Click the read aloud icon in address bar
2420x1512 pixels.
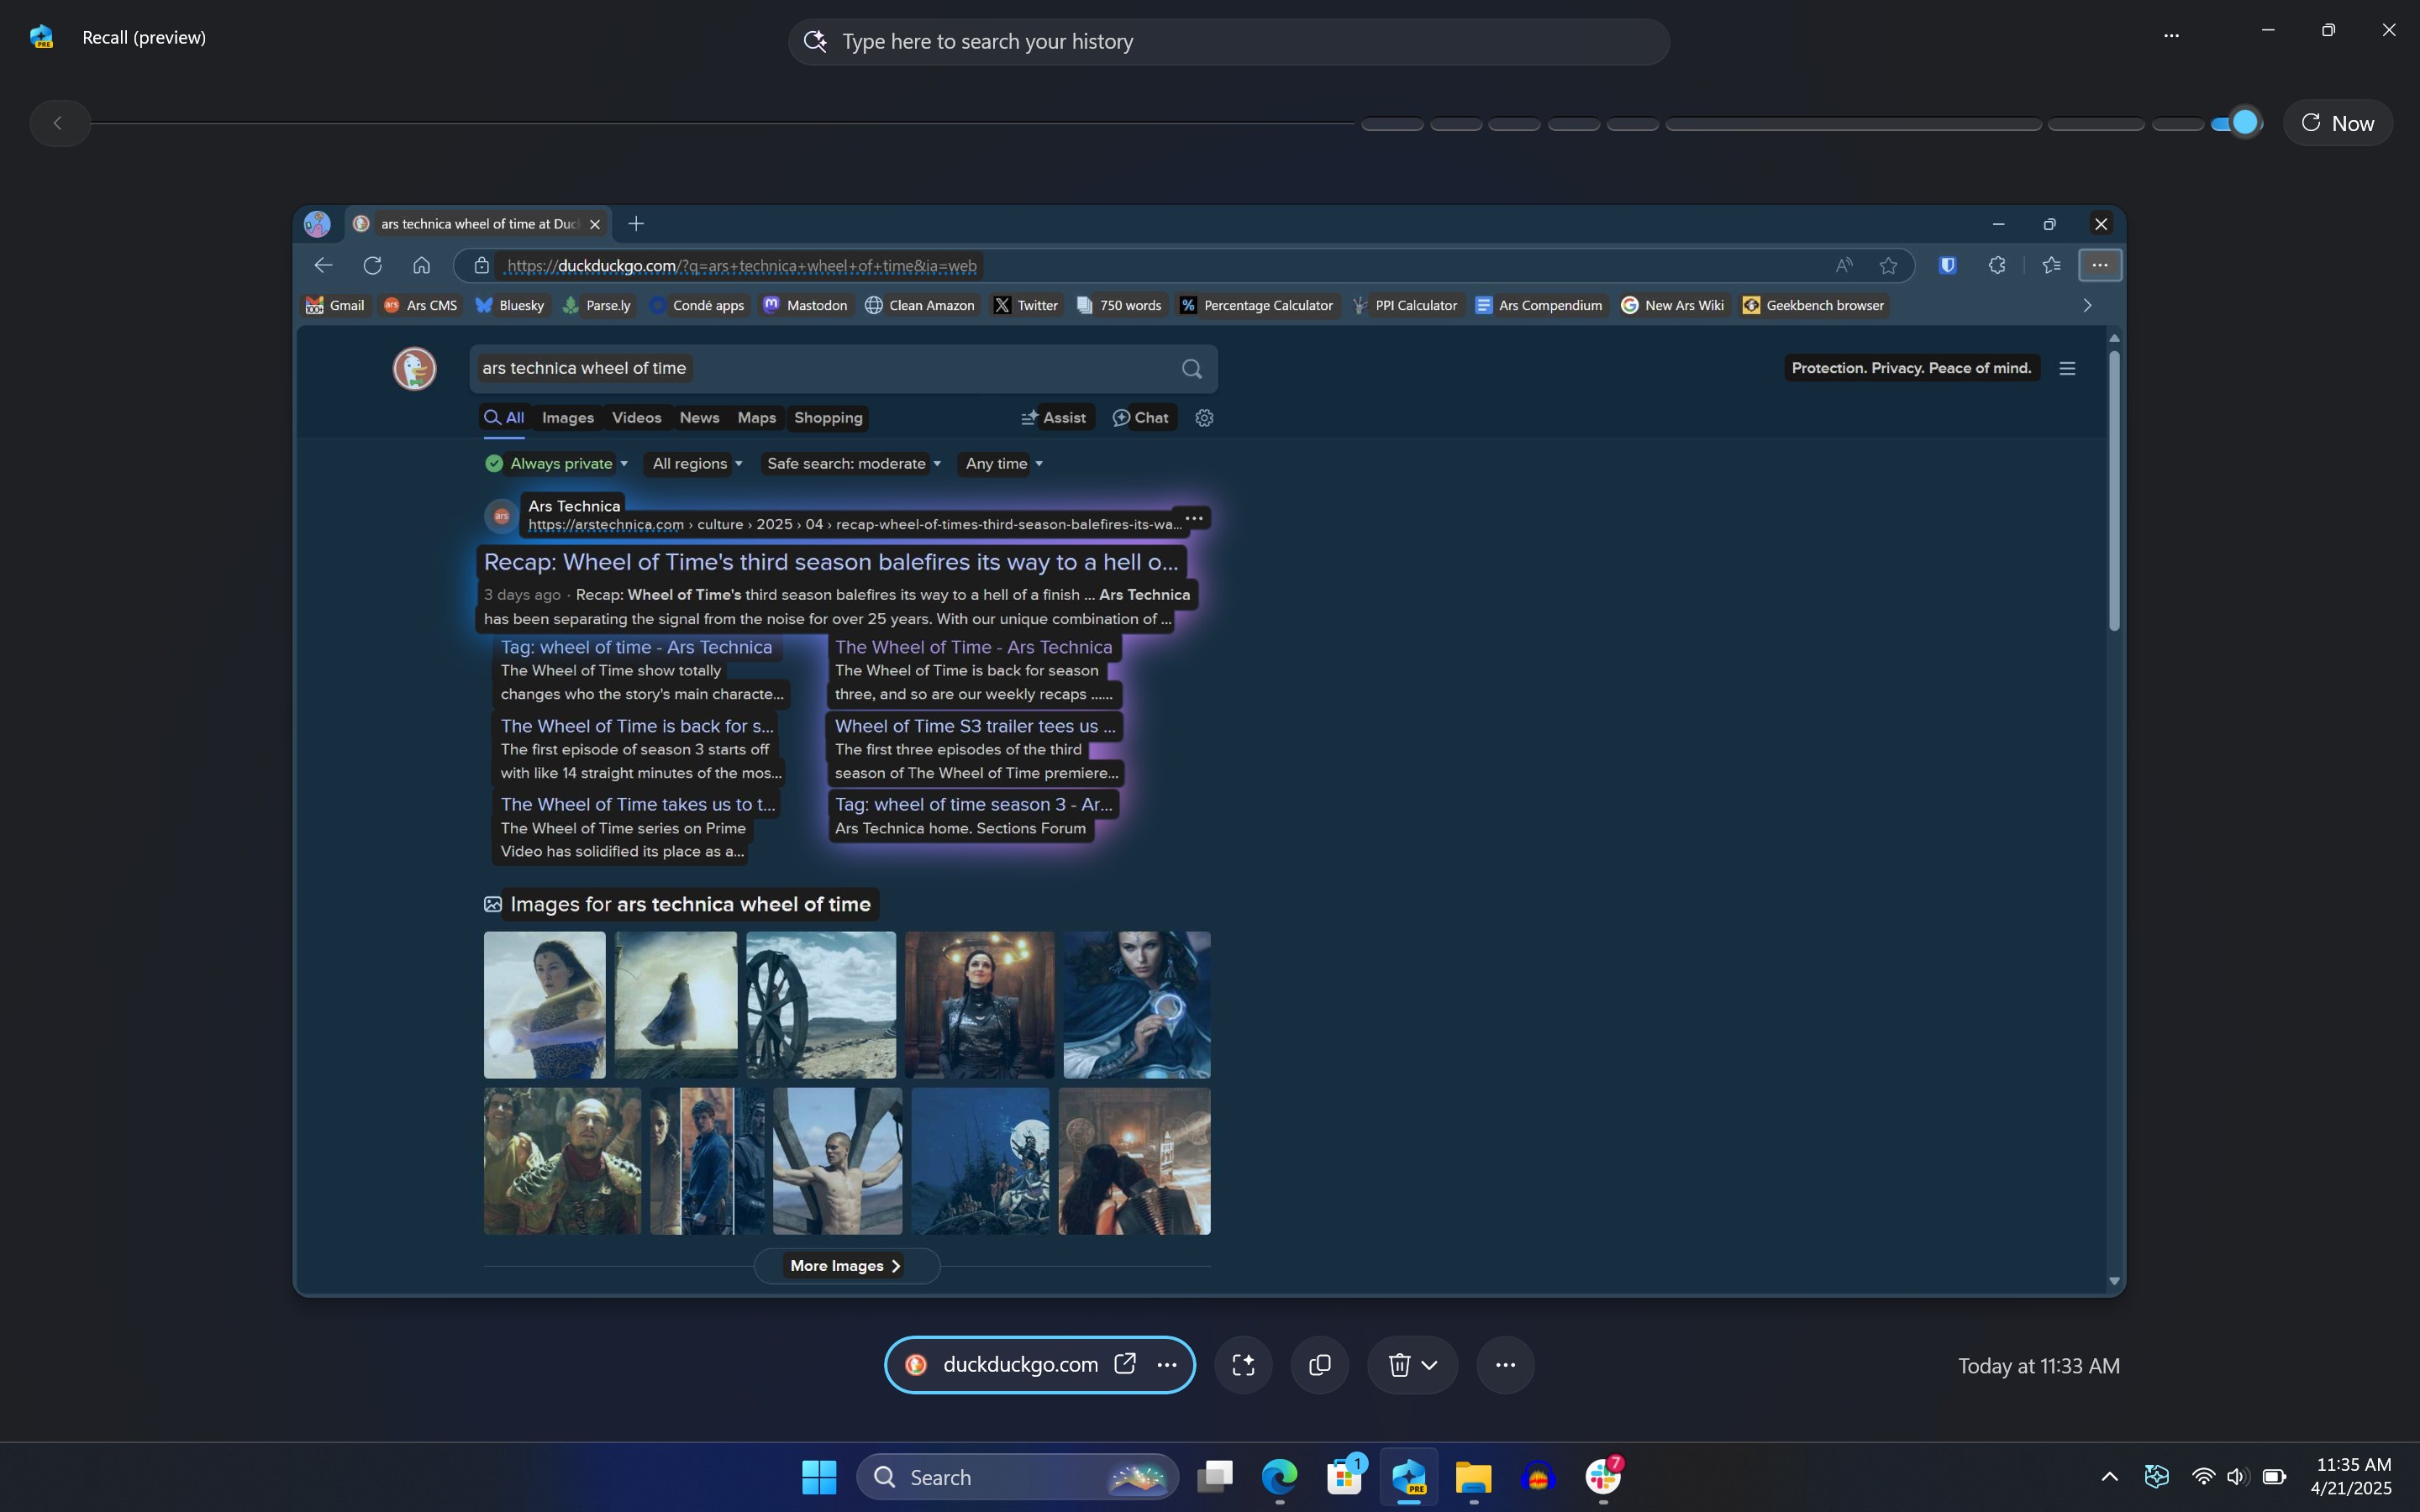1843,265
